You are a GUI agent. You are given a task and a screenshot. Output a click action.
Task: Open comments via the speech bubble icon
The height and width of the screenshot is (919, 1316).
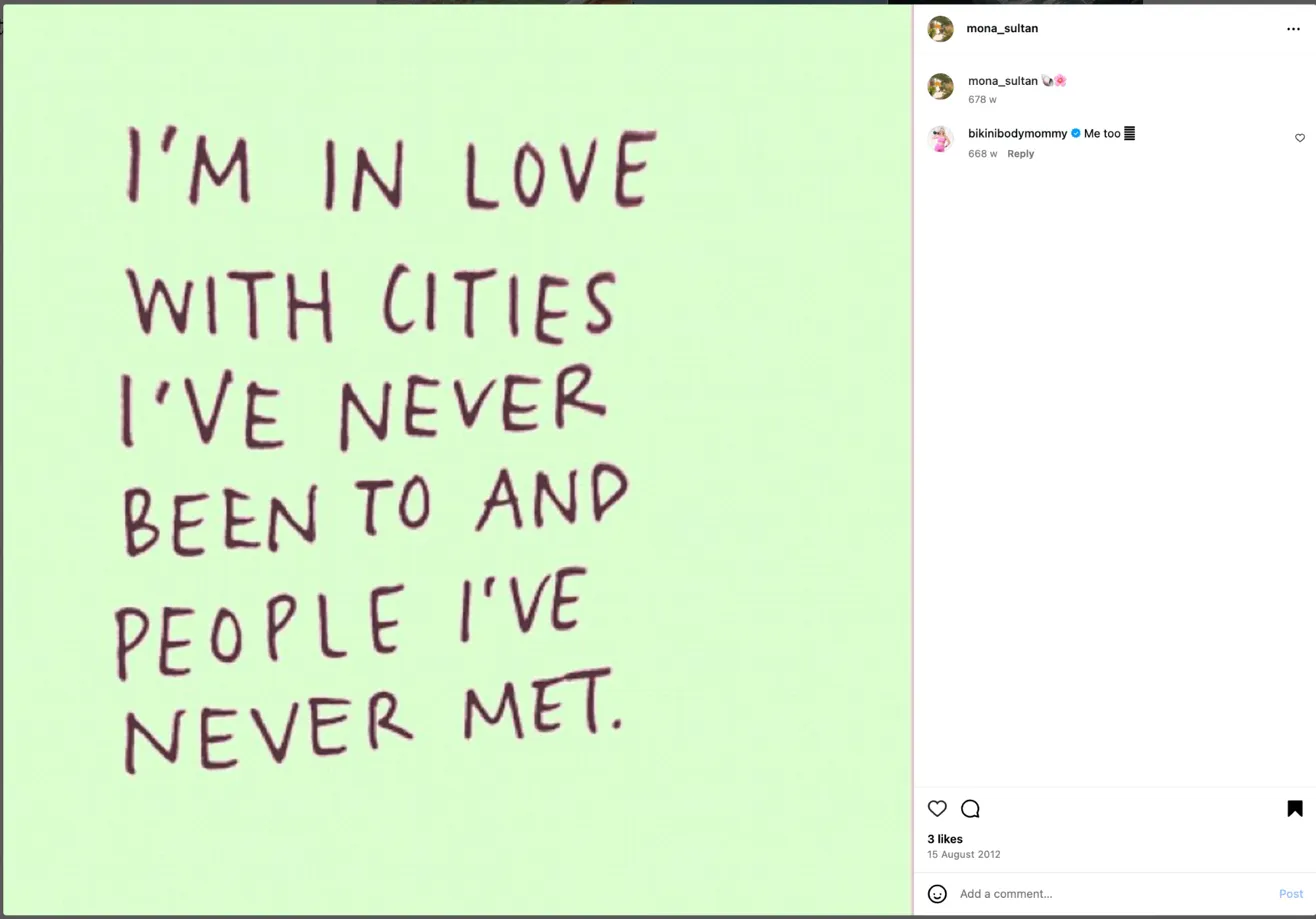970,809
